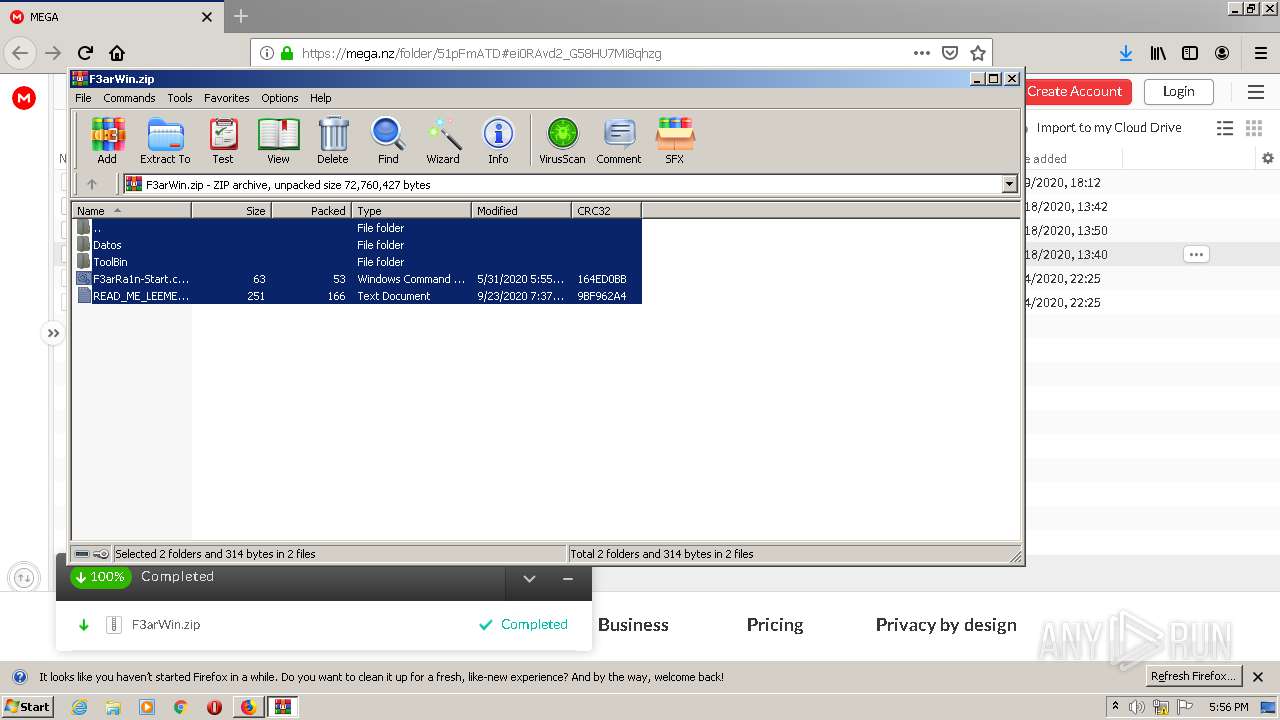The width and height of the screenshot is (1280, 720).
Task: Open the three-dots file options
Action: tap(1196, 254)
